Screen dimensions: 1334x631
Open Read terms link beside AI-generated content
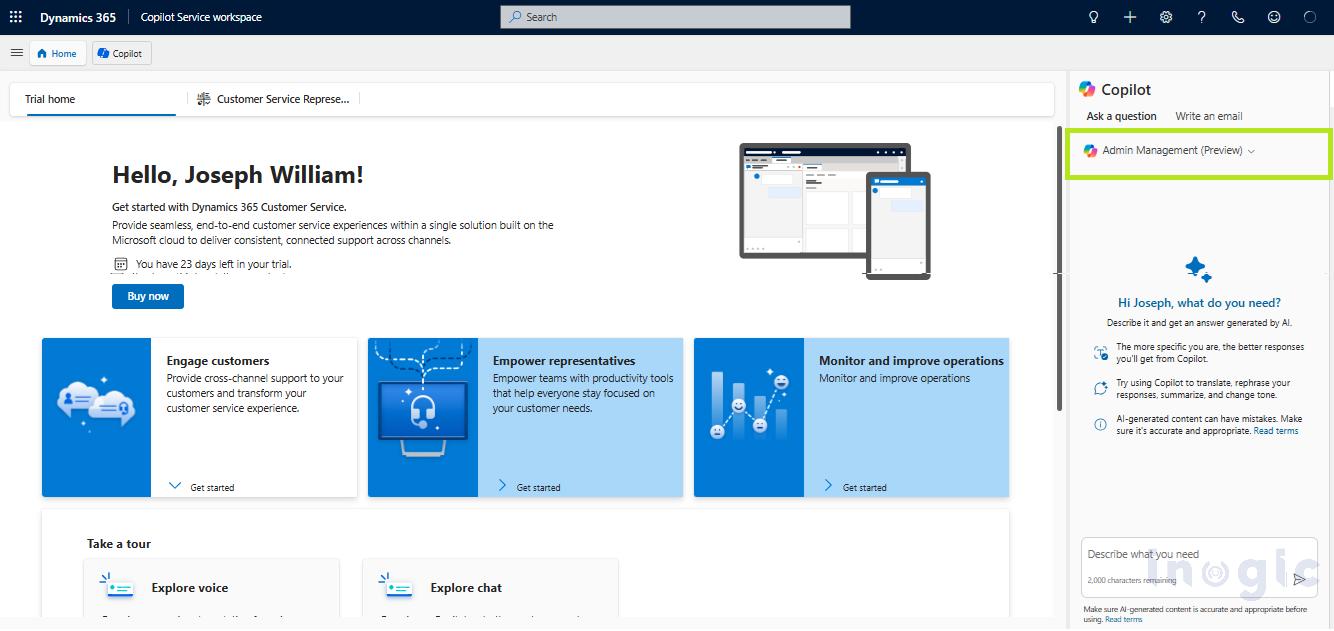[1276, 431]
